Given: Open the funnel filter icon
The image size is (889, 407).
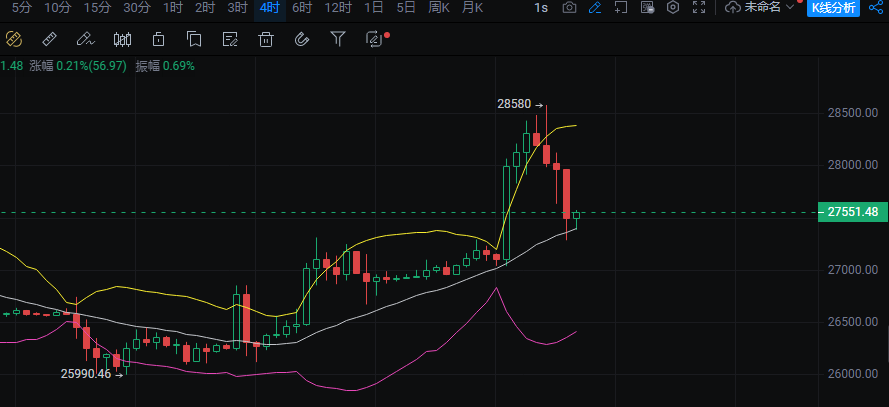Looking at the screenshot, I should (x=338, y=40).
